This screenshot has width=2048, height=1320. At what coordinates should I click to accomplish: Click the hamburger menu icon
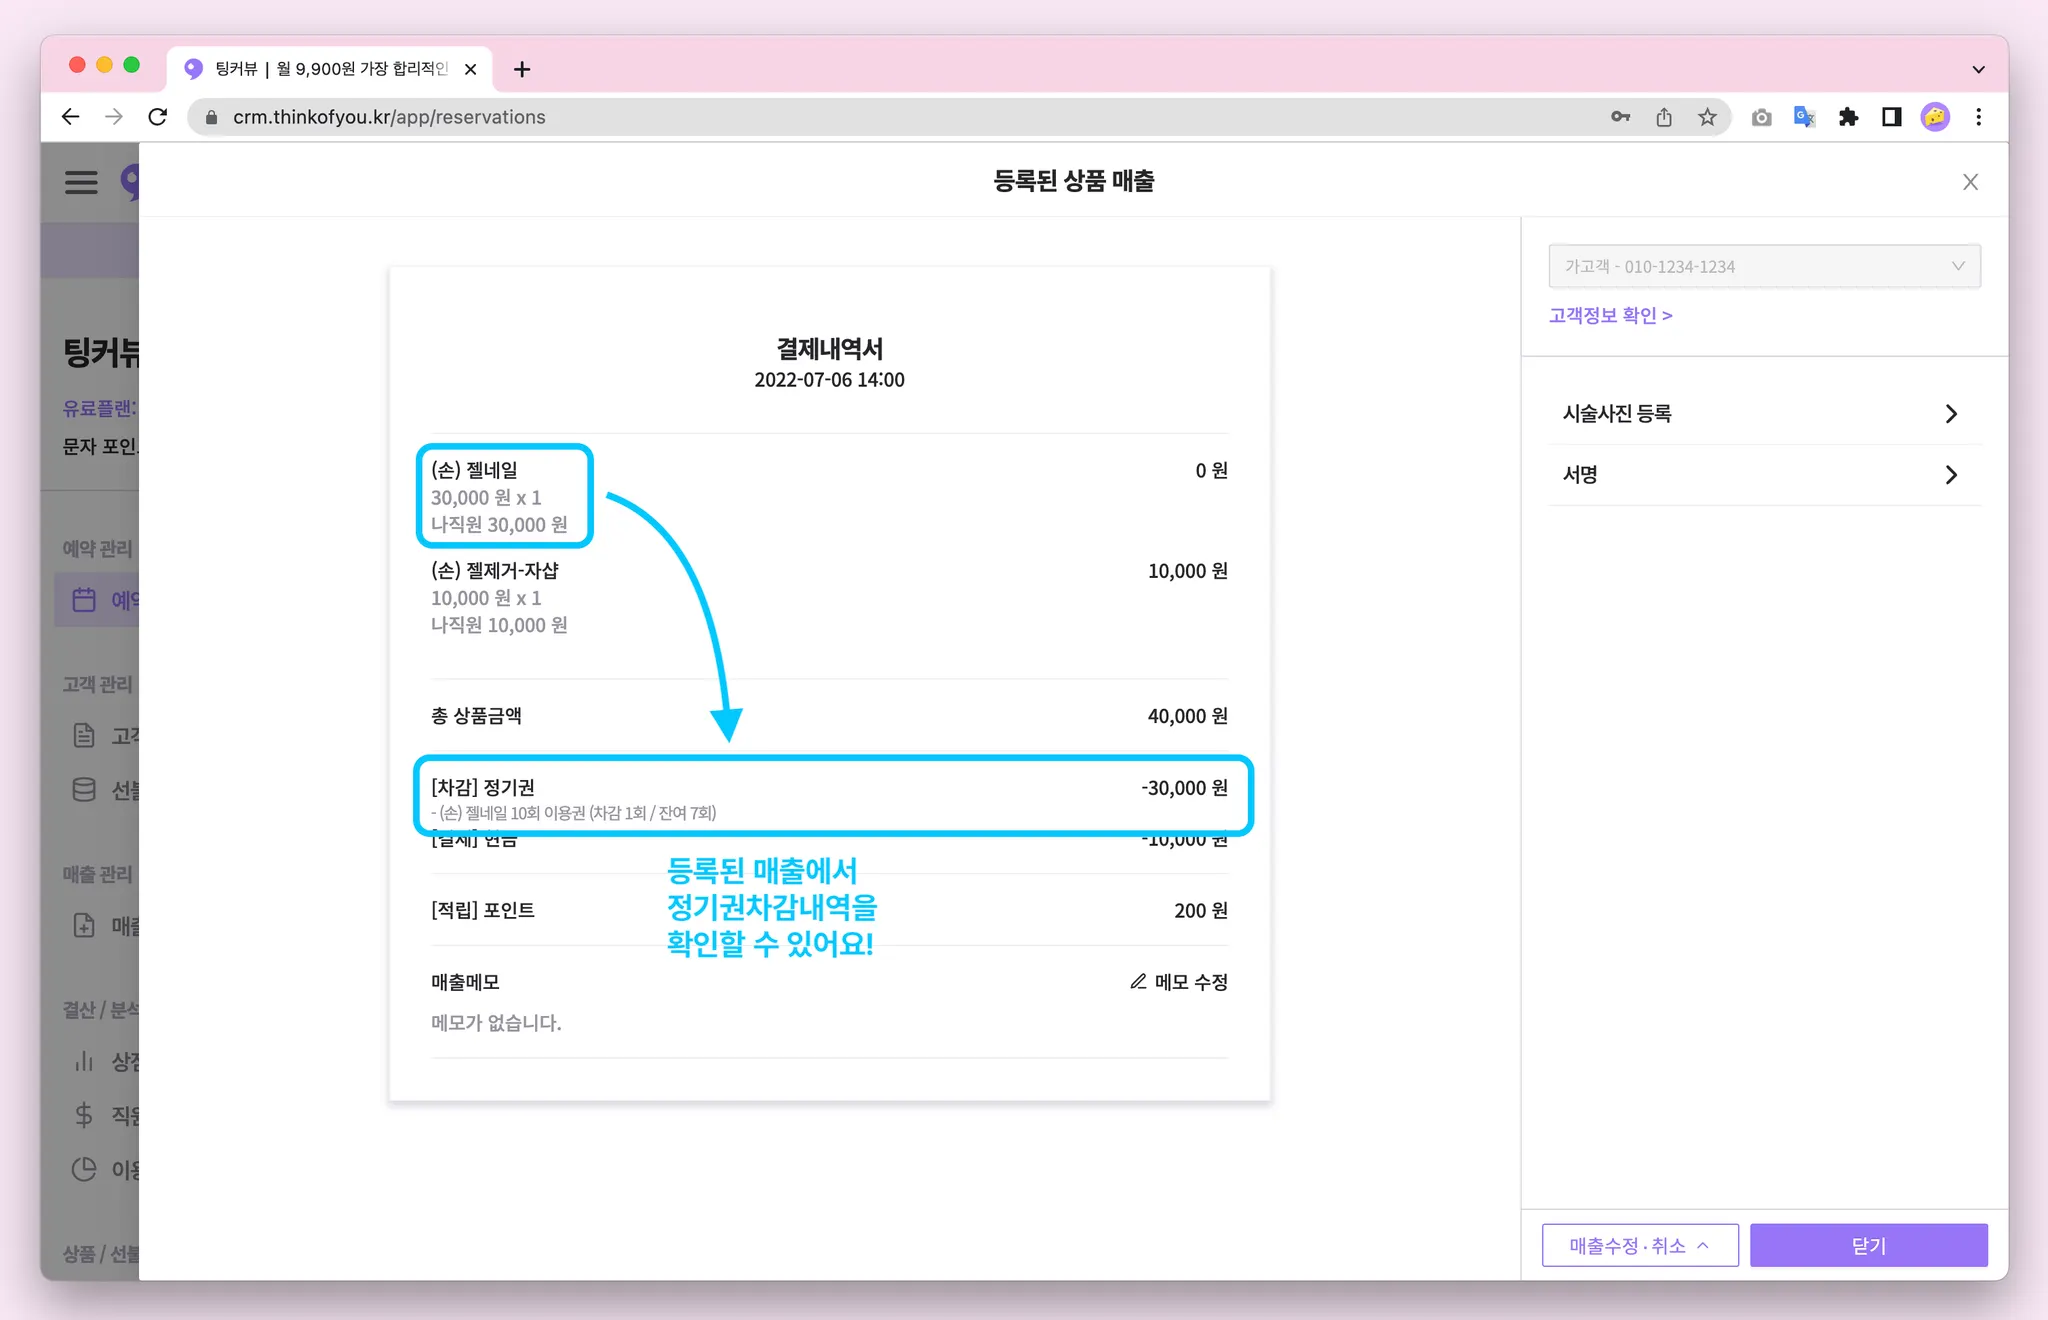pos(81,182)
